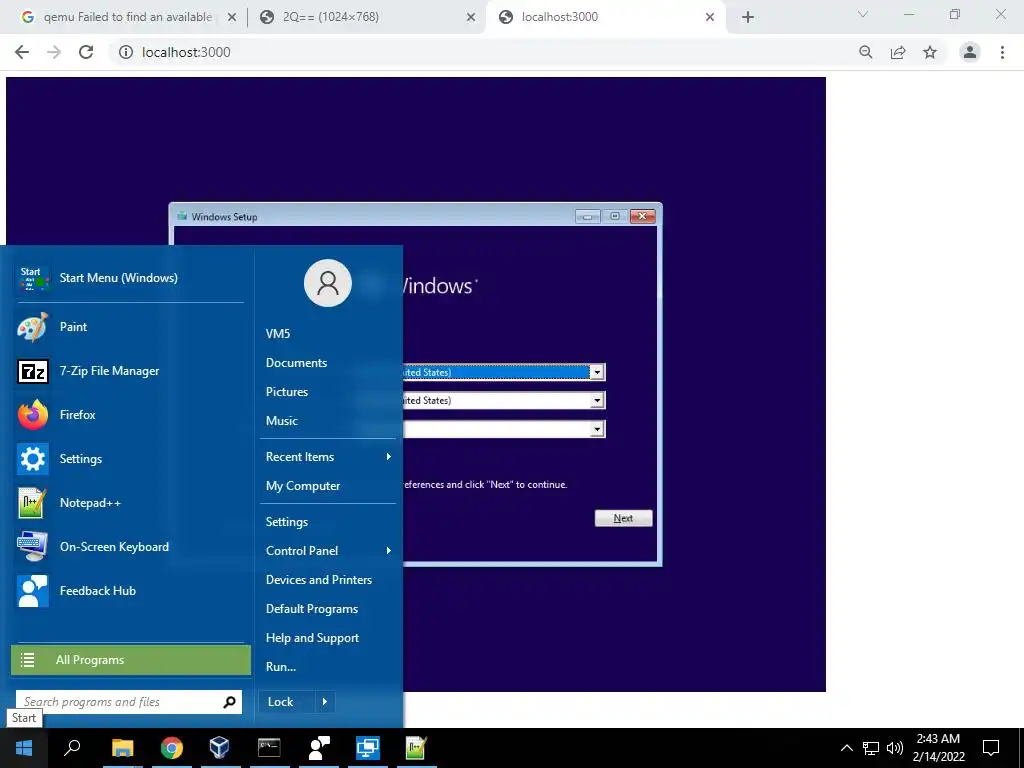Maximize the Windows Setup window

pyautogui.click(x=615, y=216)
